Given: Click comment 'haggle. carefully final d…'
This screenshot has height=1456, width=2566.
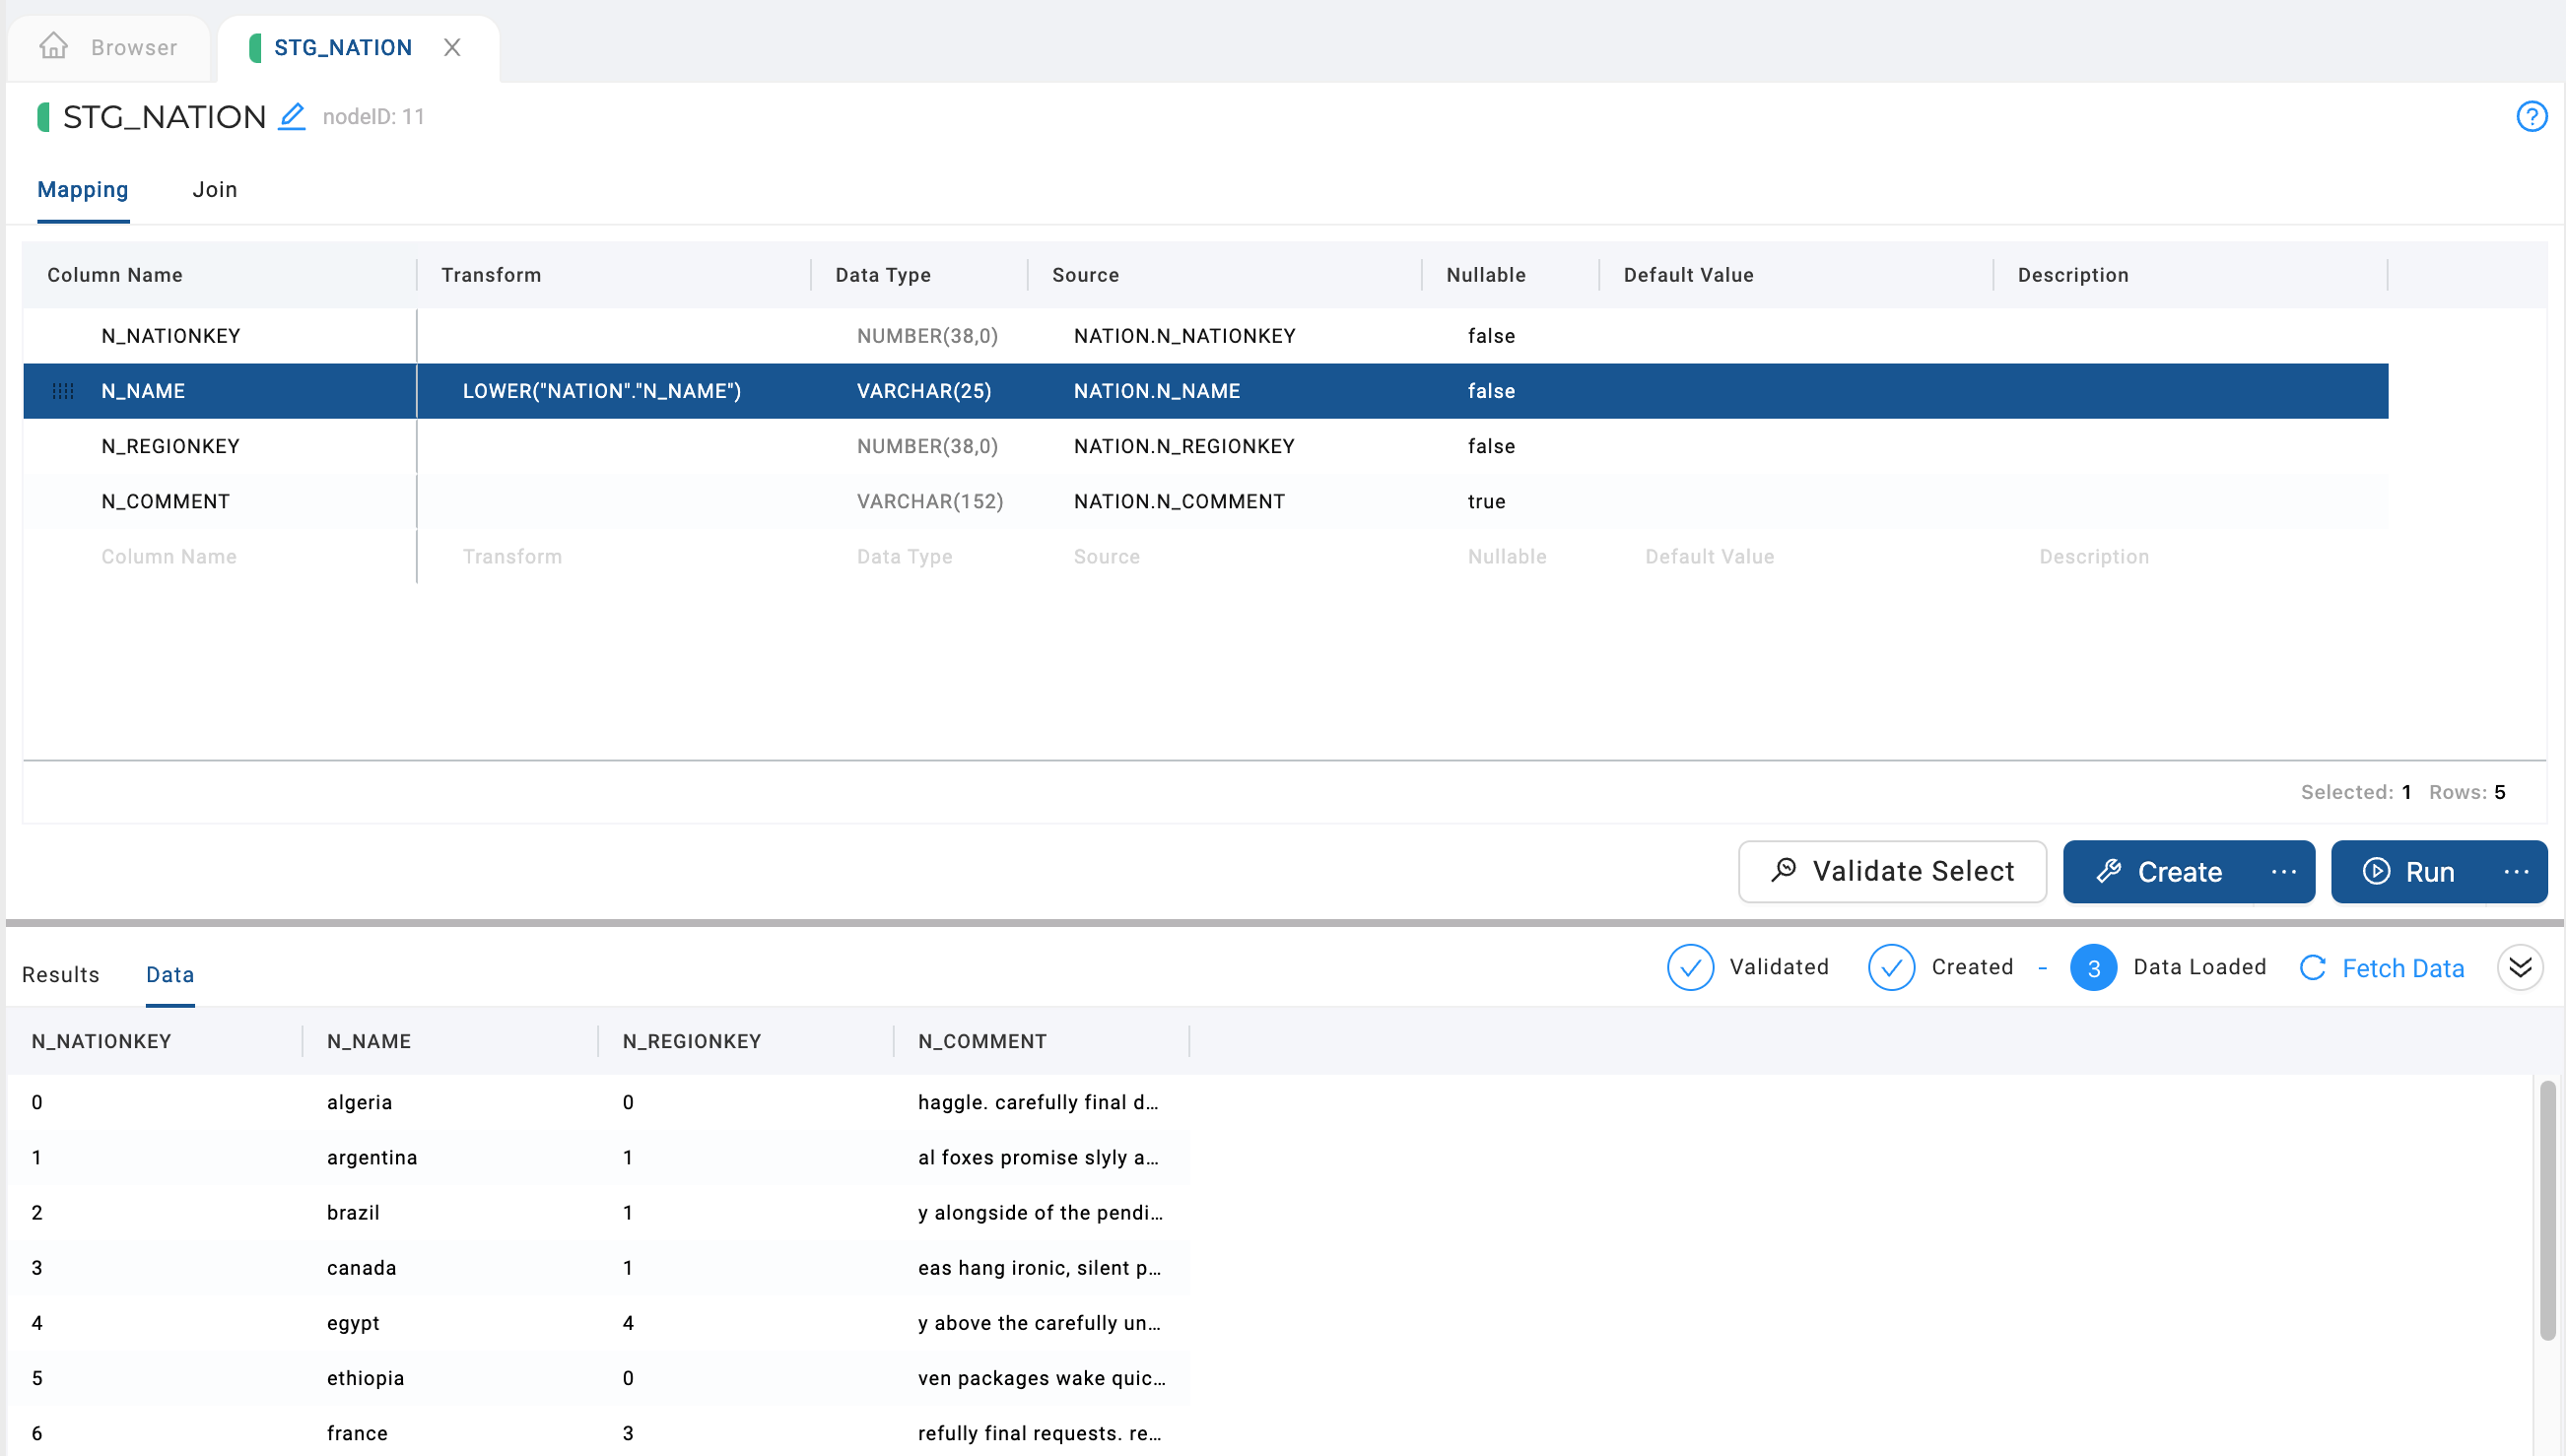Looking at the screenshot, I should pyautogui.click(x=1038, y=1102).
